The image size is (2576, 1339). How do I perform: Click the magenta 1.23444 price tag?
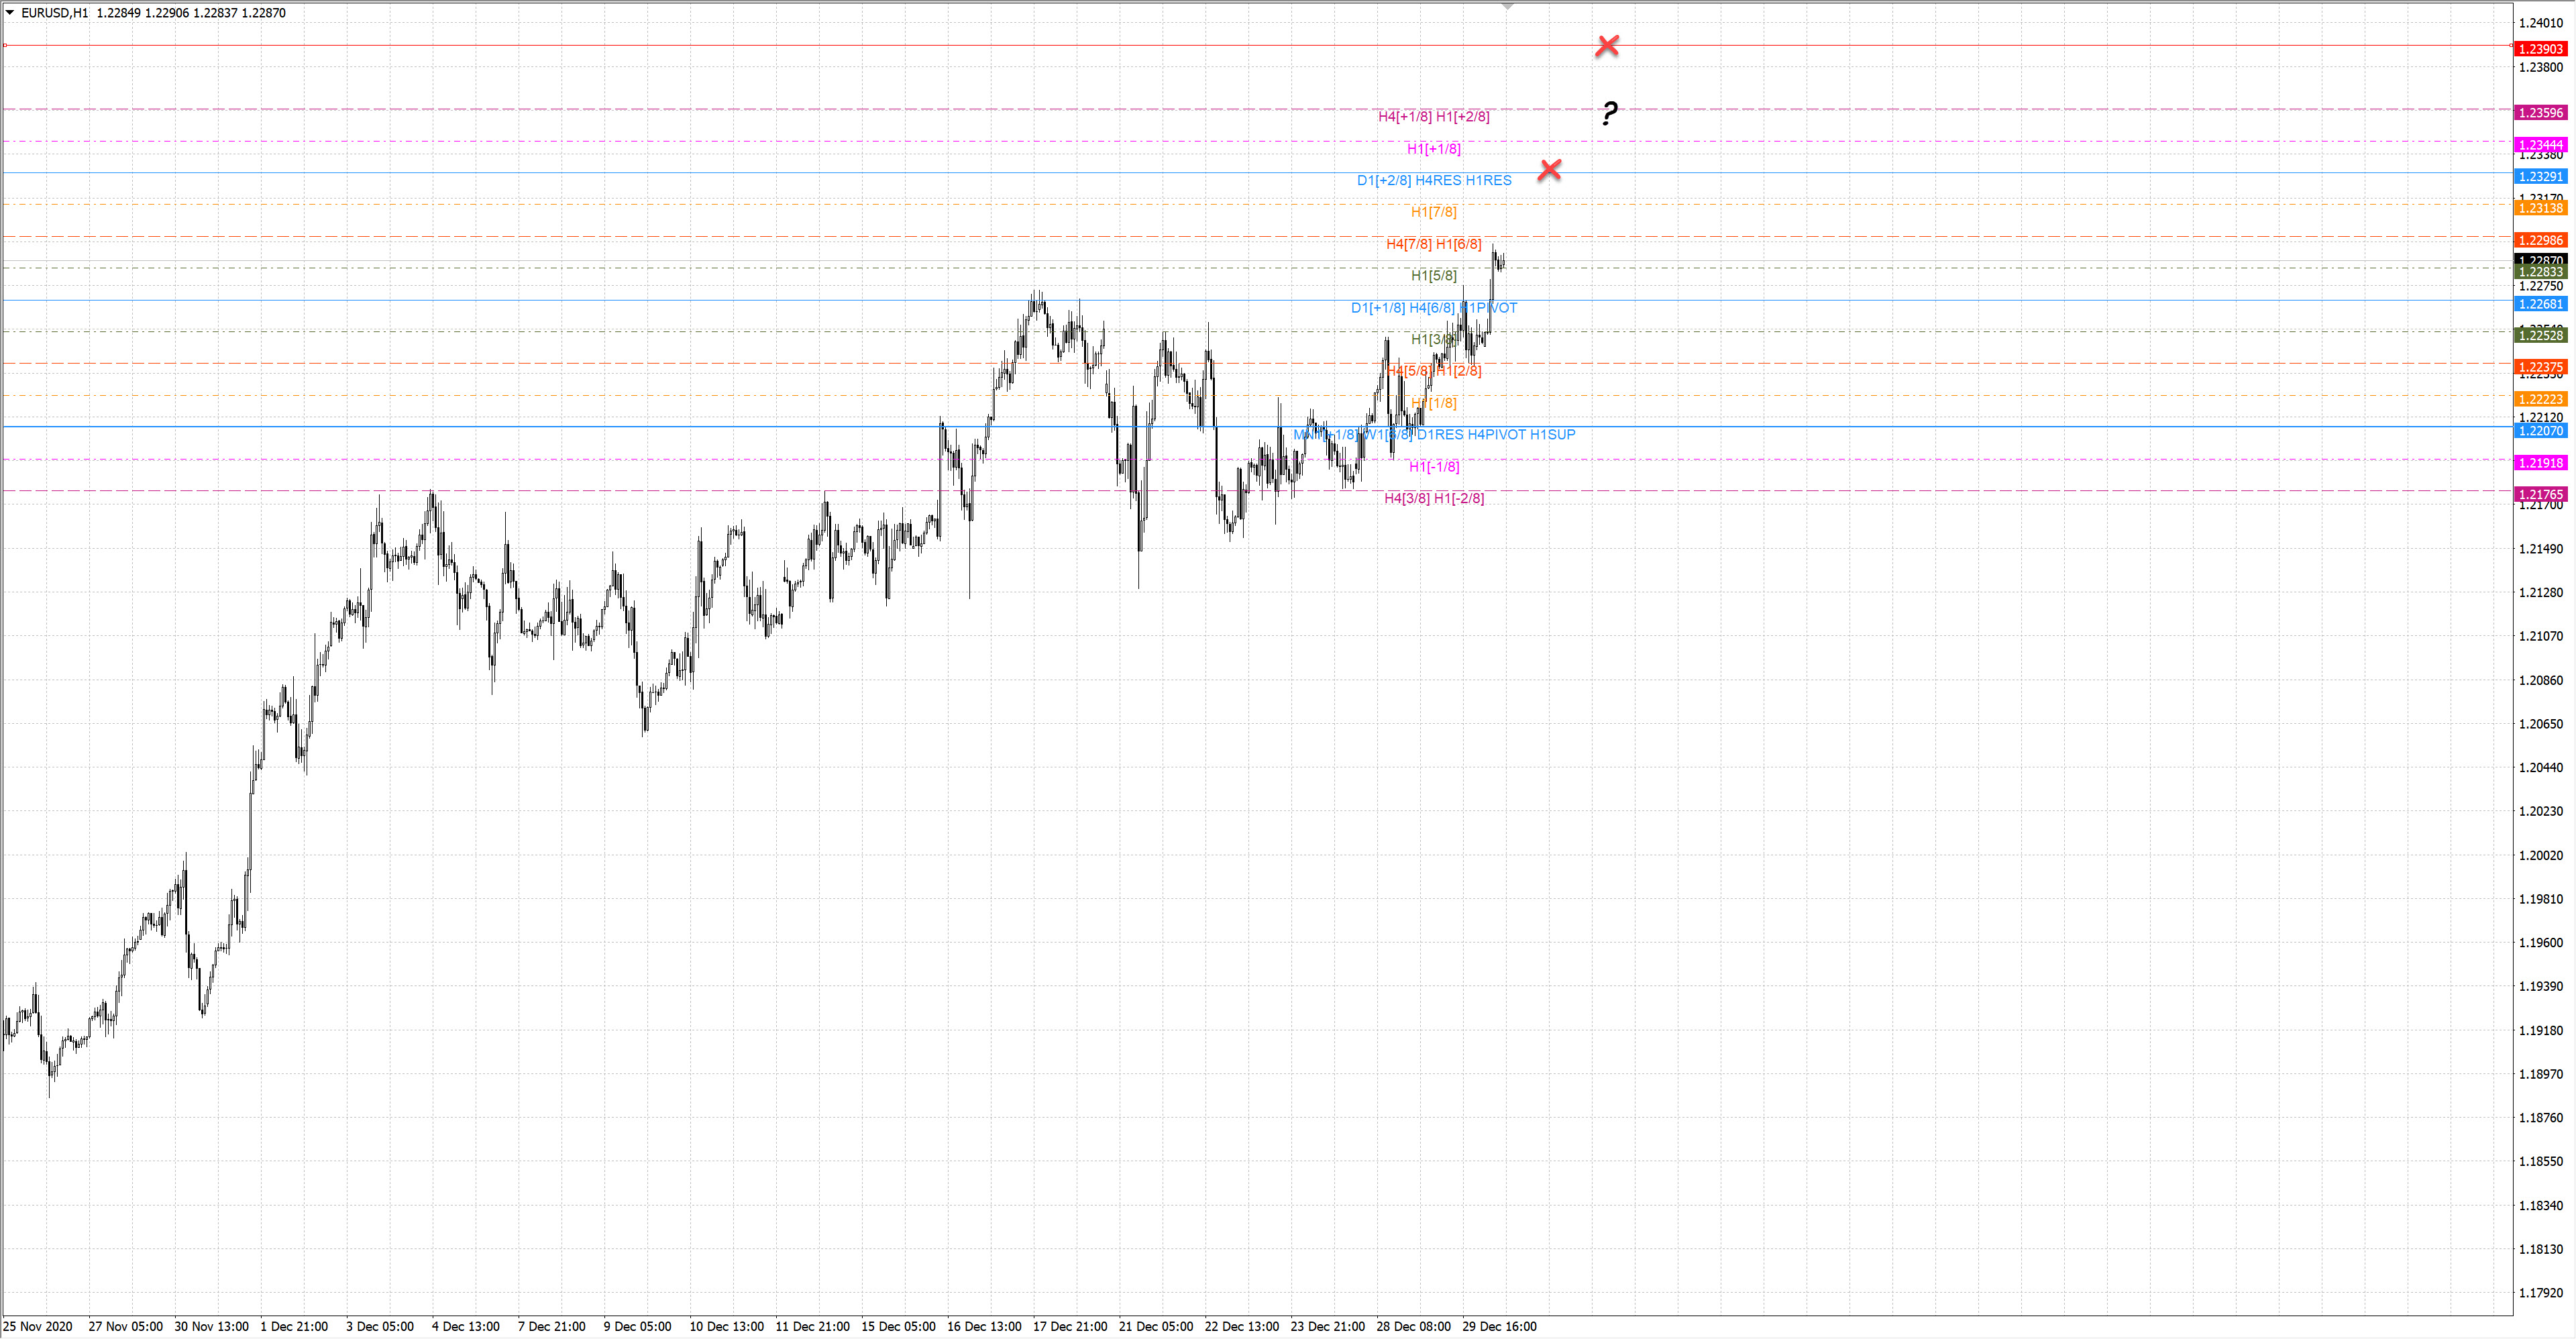[2540, 145]
